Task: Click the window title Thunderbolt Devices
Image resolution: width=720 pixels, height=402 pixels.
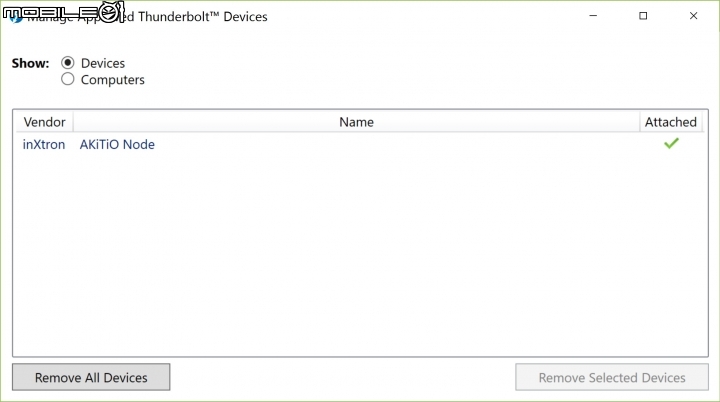Action: (x=202, y=17)
